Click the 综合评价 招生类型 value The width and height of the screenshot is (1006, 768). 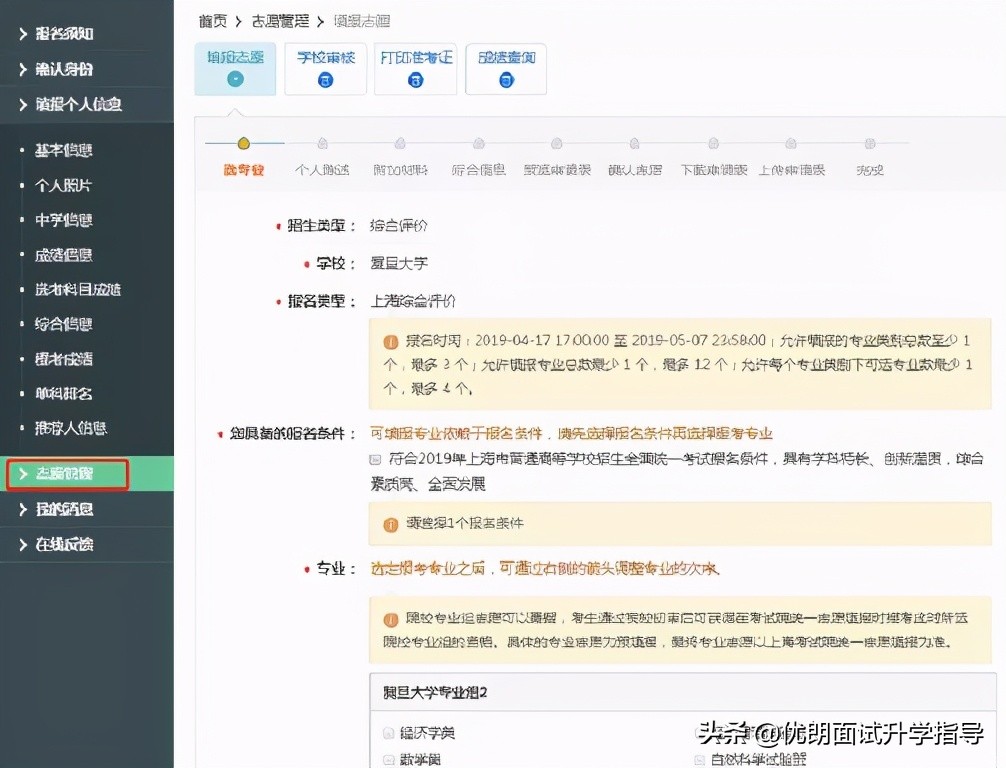coord(398,225)
